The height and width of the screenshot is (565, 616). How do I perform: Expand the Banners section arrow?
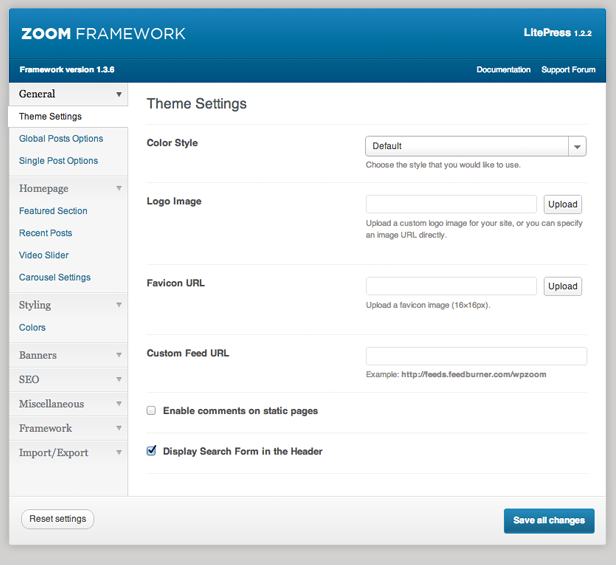tap(119, 355)
